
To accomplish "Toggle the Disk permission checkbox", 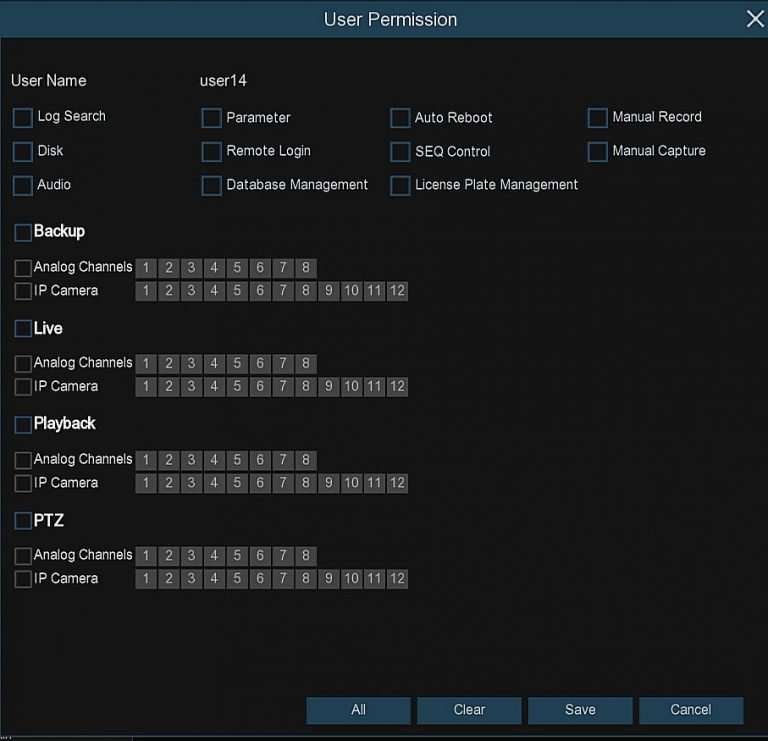I will (x=23, y=152).
